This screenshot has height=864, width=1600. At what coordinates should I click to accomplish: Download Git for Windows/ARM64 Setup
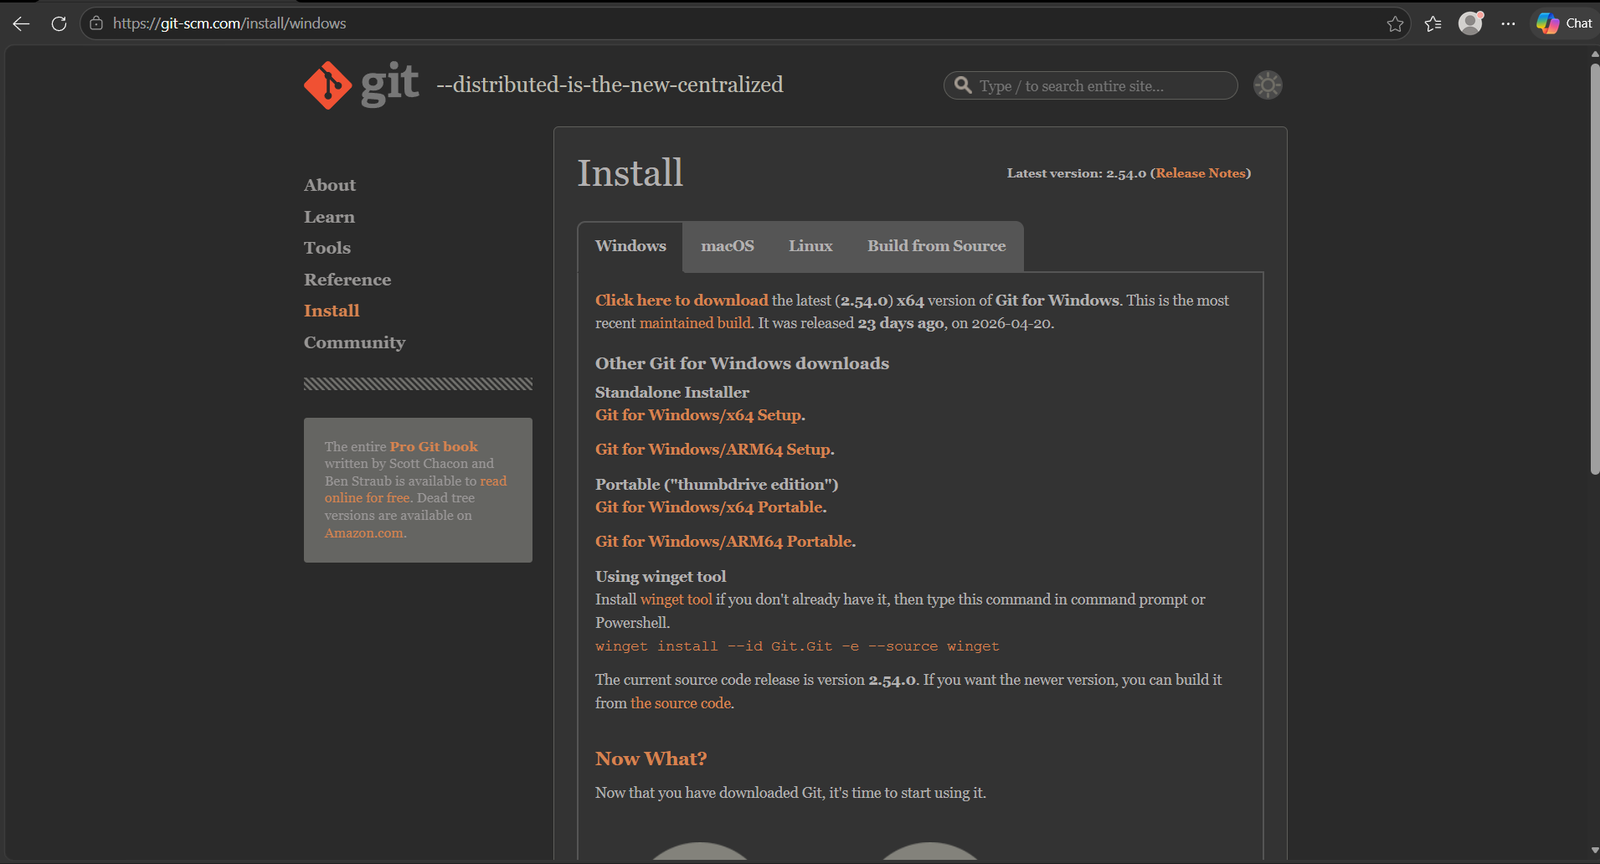[713, 449]
